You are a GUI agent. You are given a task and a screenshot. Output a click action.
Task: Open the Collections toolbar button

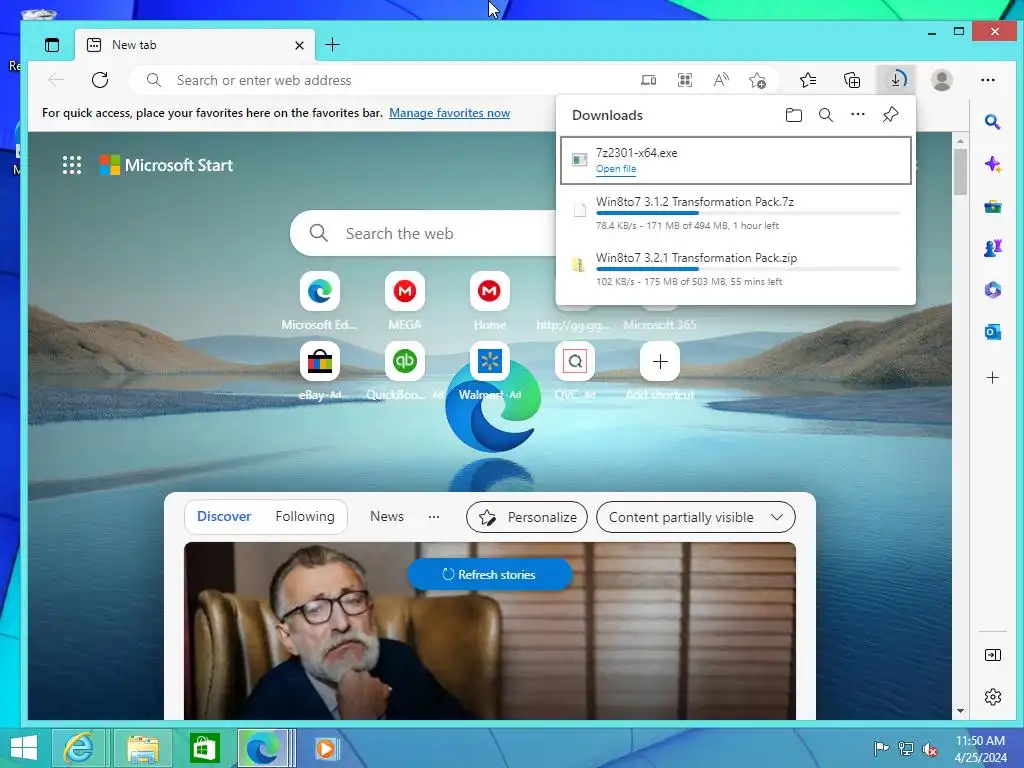coord(852,80)
